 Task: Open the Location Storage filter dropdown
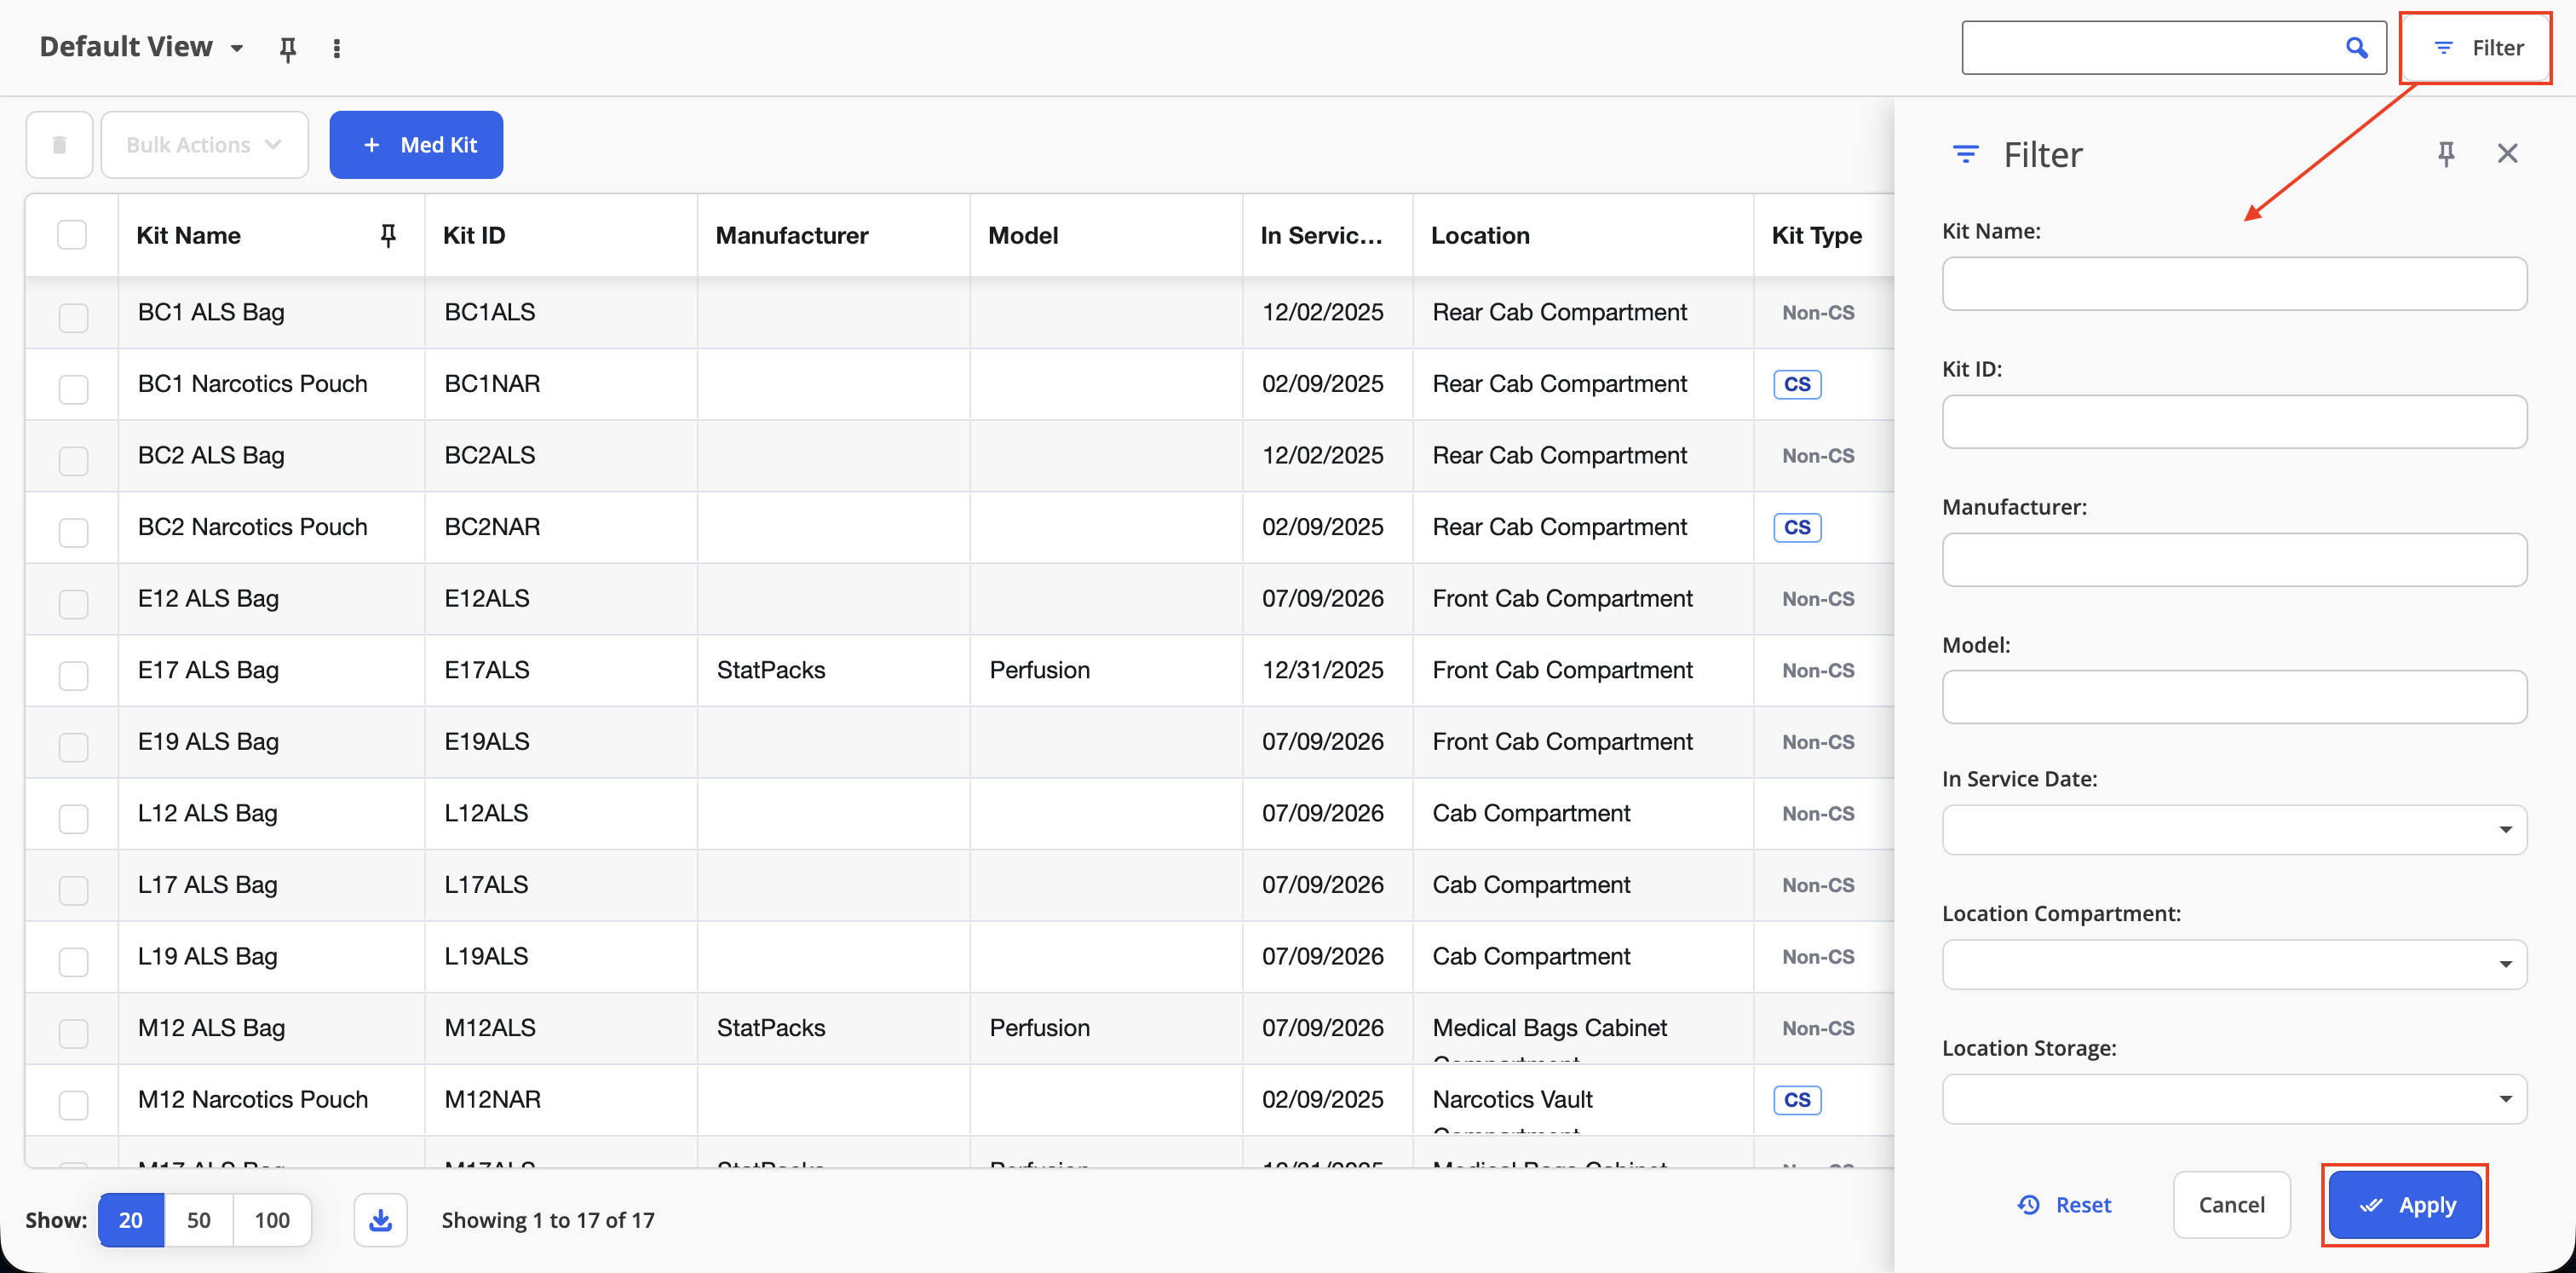click(2234, 1099)
